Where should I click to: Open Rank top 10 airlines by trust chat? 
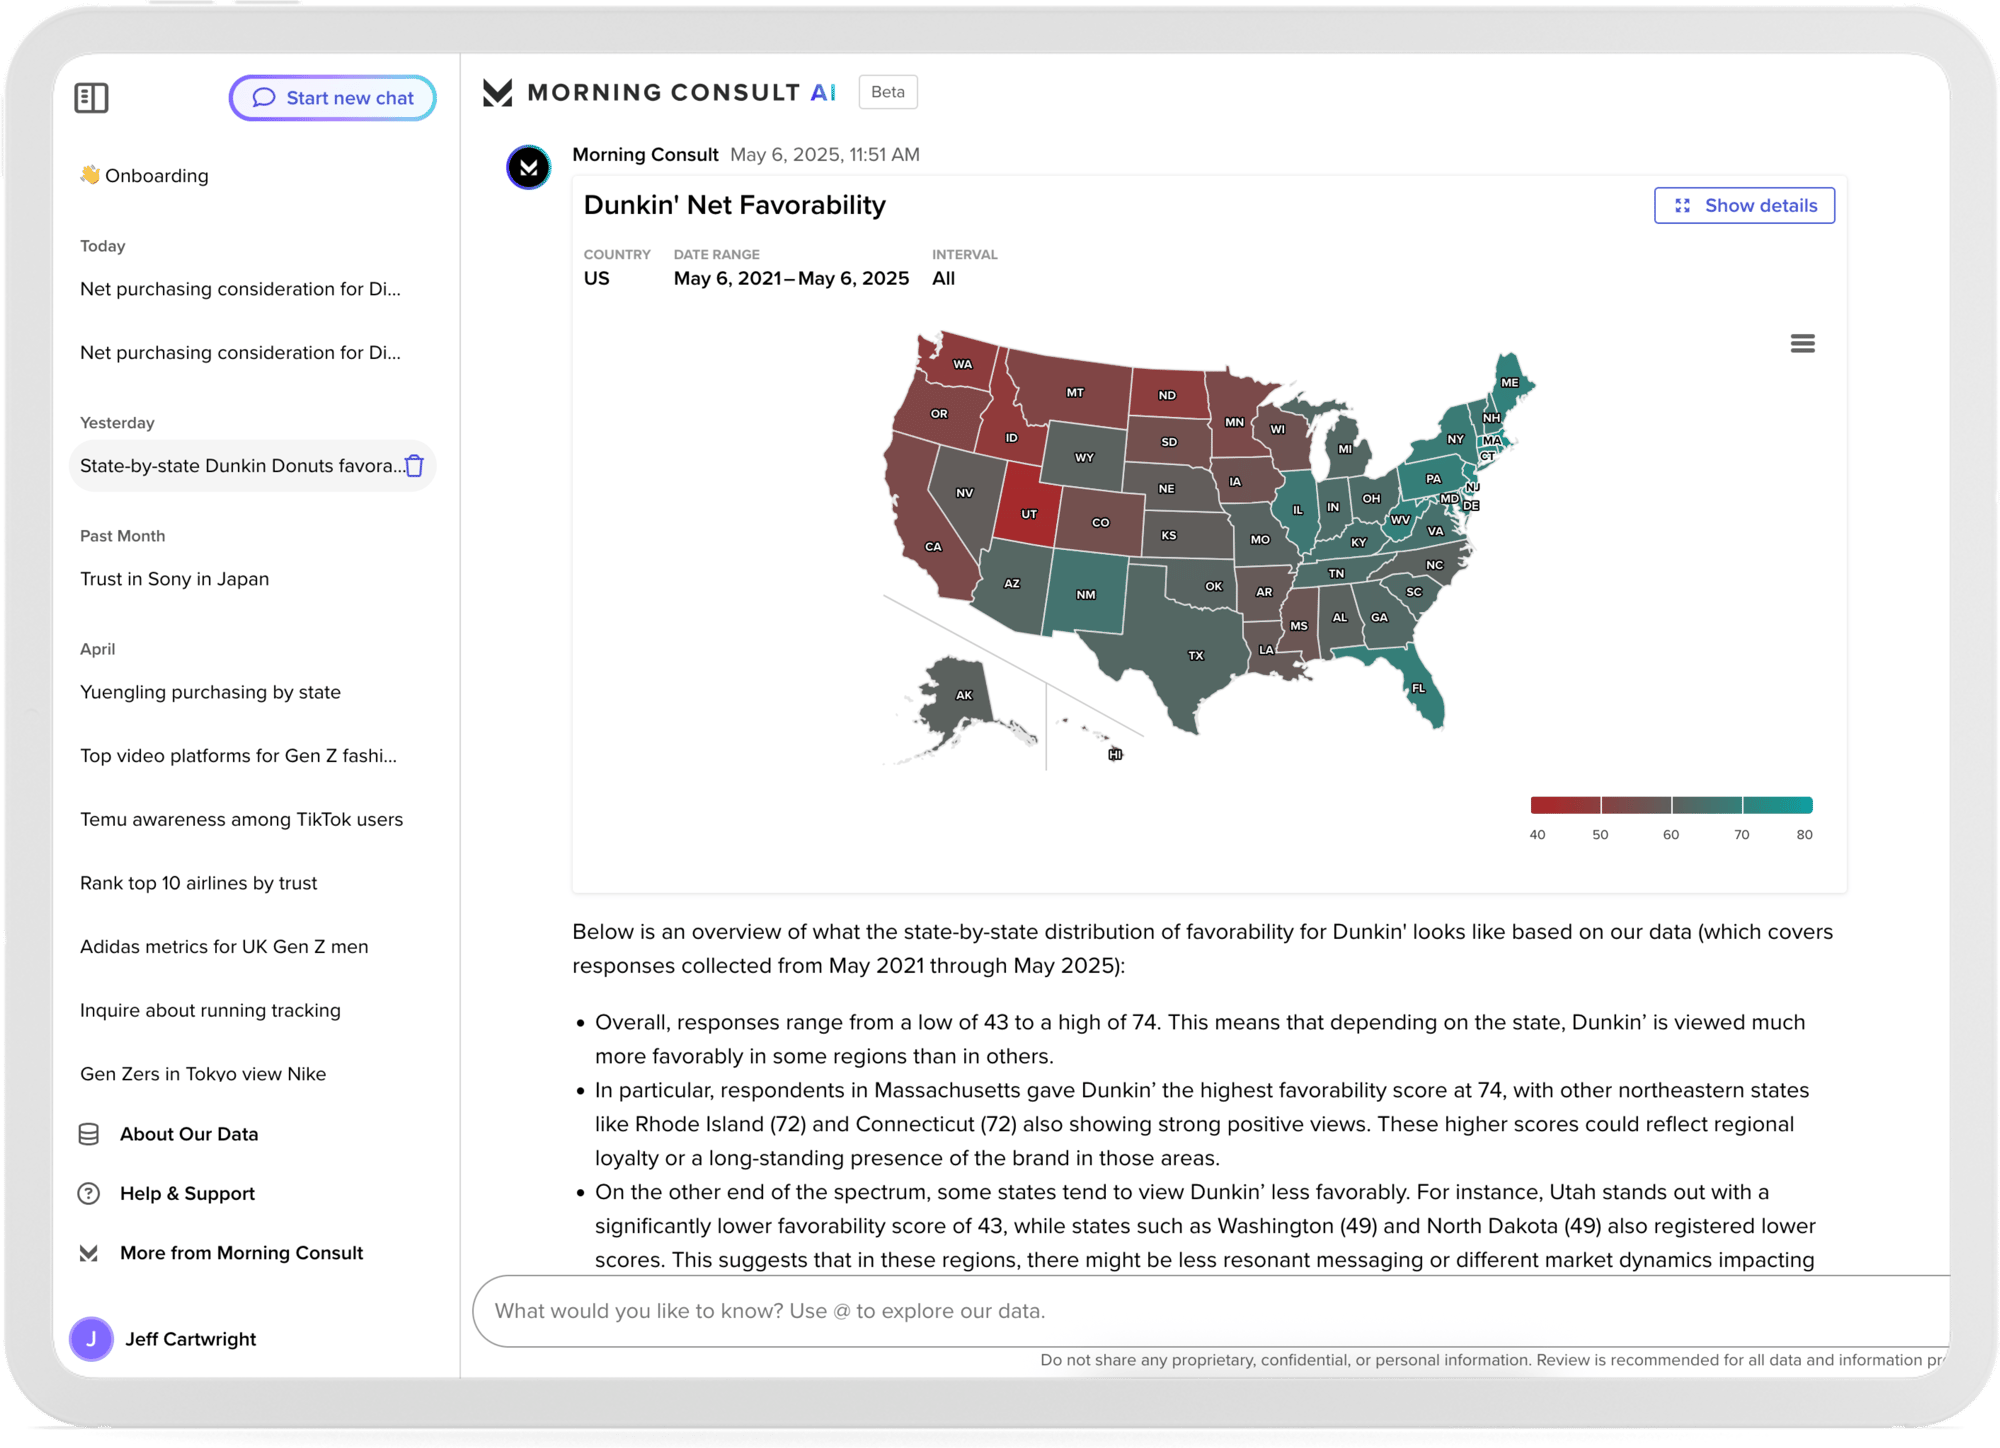pos(198,883)
